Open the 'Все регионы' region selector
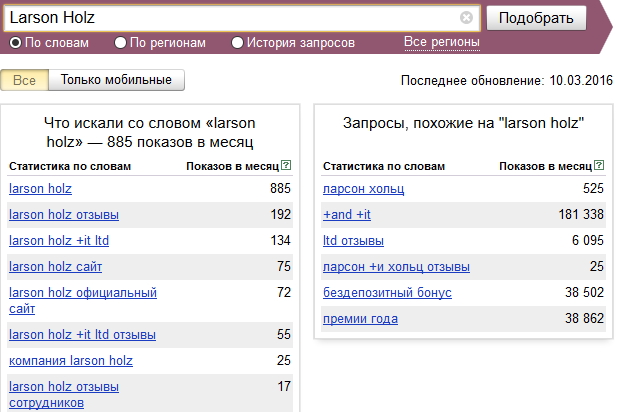Viewport: 618px width, 412px height. [x=442, y=42]
